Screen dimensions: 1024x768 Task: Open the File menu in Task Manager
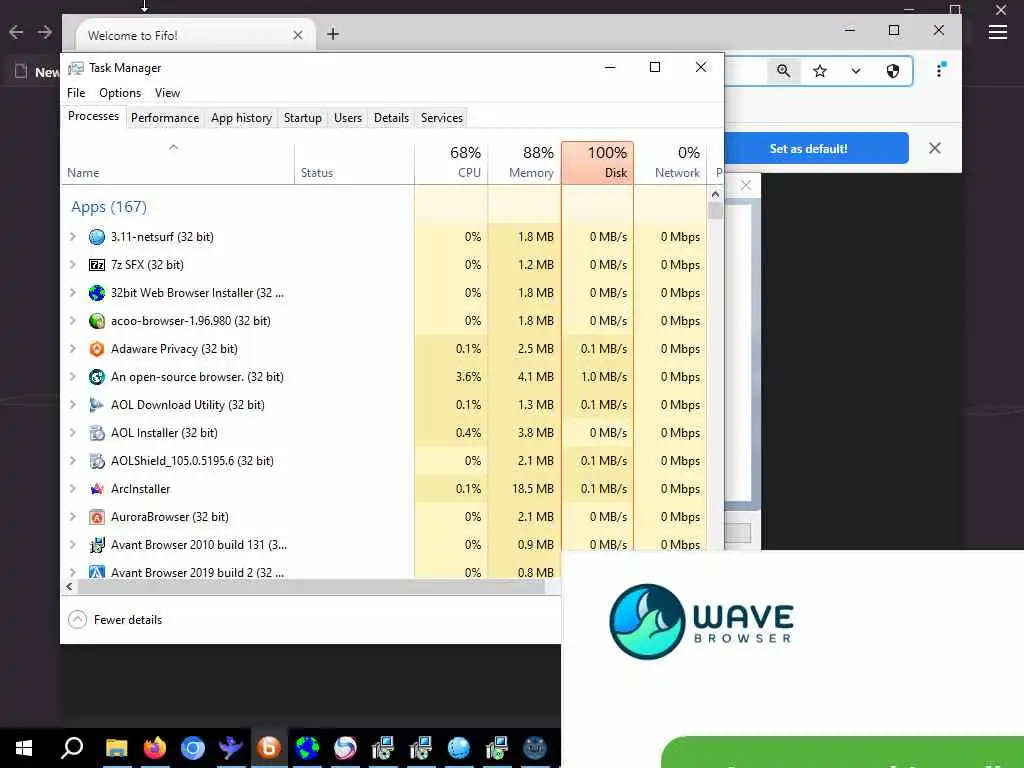[x=76, y=93]
